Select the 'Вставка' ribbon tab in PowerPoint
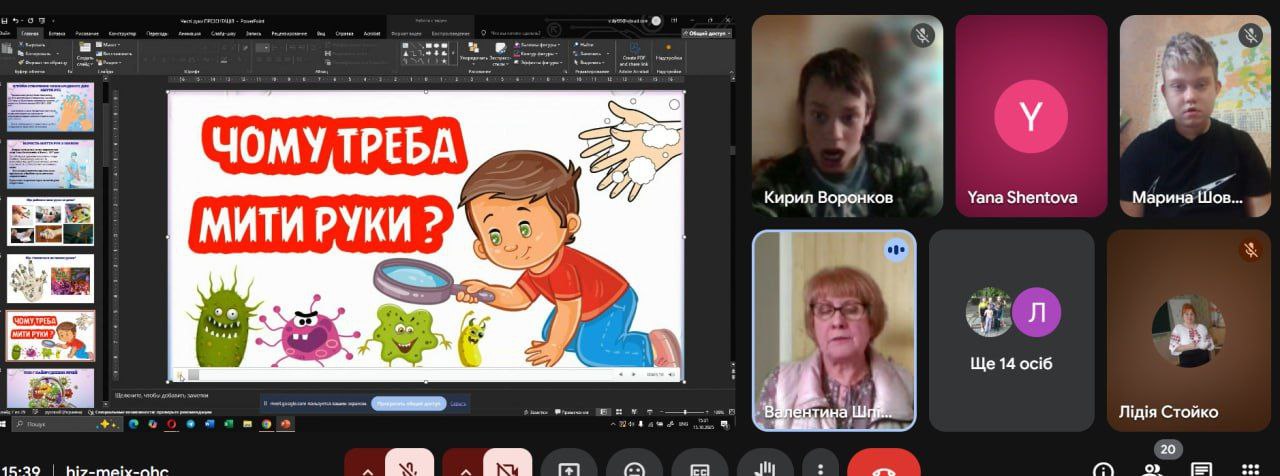Viewport: 1280px width, 476px height. click(x=57, y=33)
